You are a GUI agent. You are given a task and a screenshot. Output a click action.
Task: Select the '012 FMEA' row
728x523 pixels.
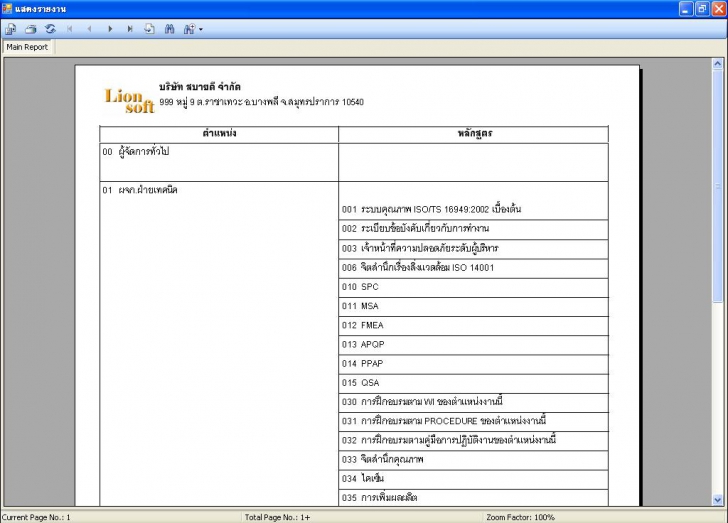point(473,326)
